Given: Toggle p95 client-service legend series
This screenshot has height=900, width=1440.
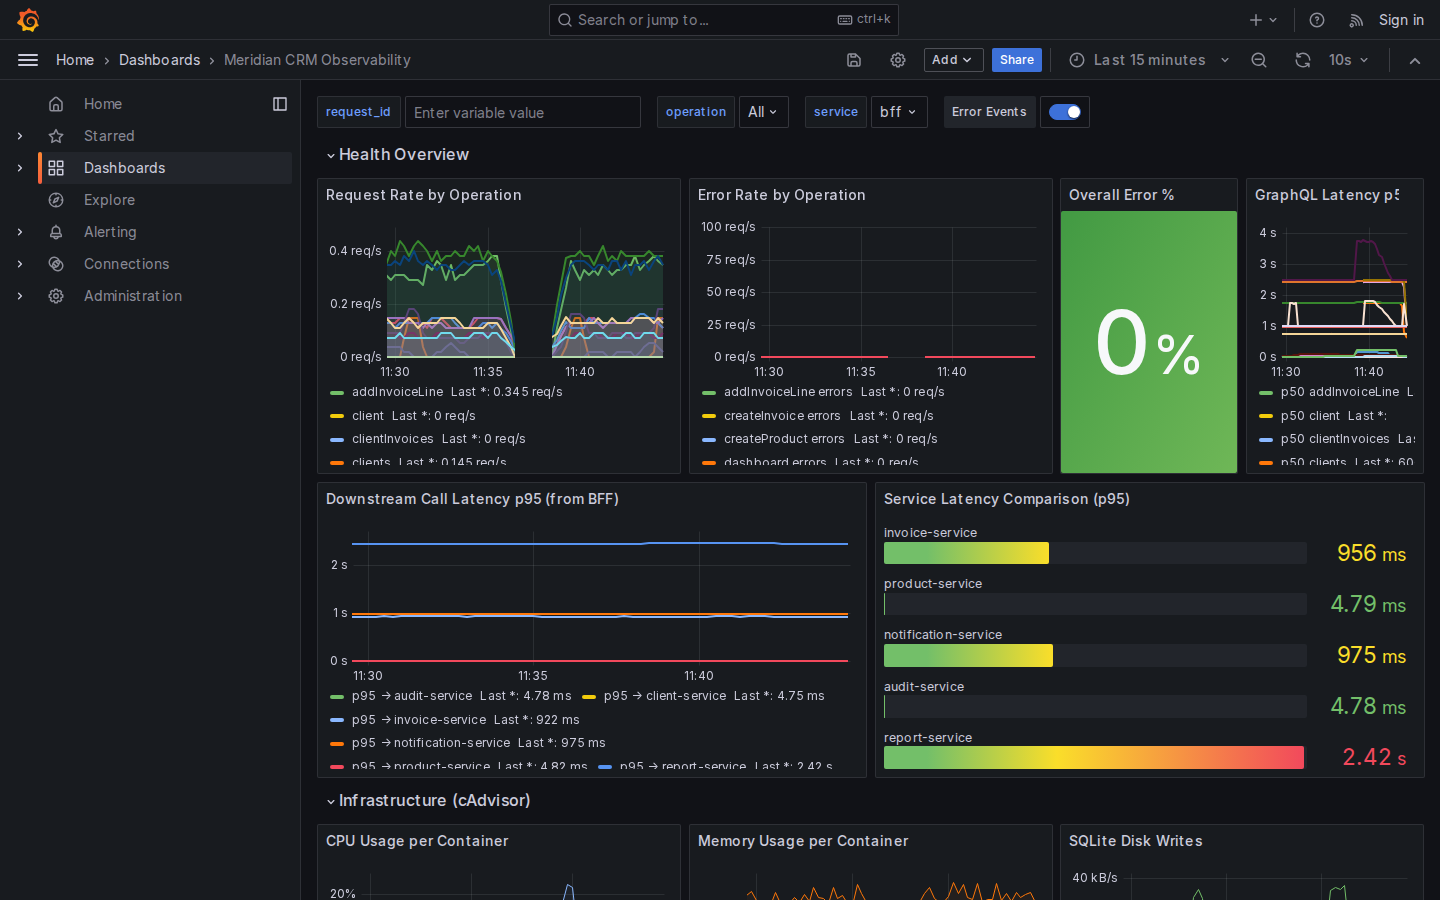Looking at the screenshot, I should (665, 696).
